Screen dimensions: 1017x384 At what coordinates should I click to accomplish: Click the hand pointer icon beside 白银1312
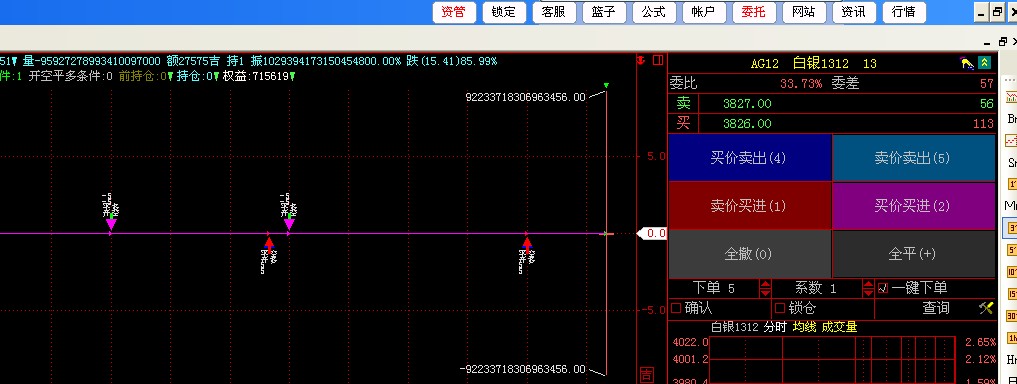[x=968, y=63]
